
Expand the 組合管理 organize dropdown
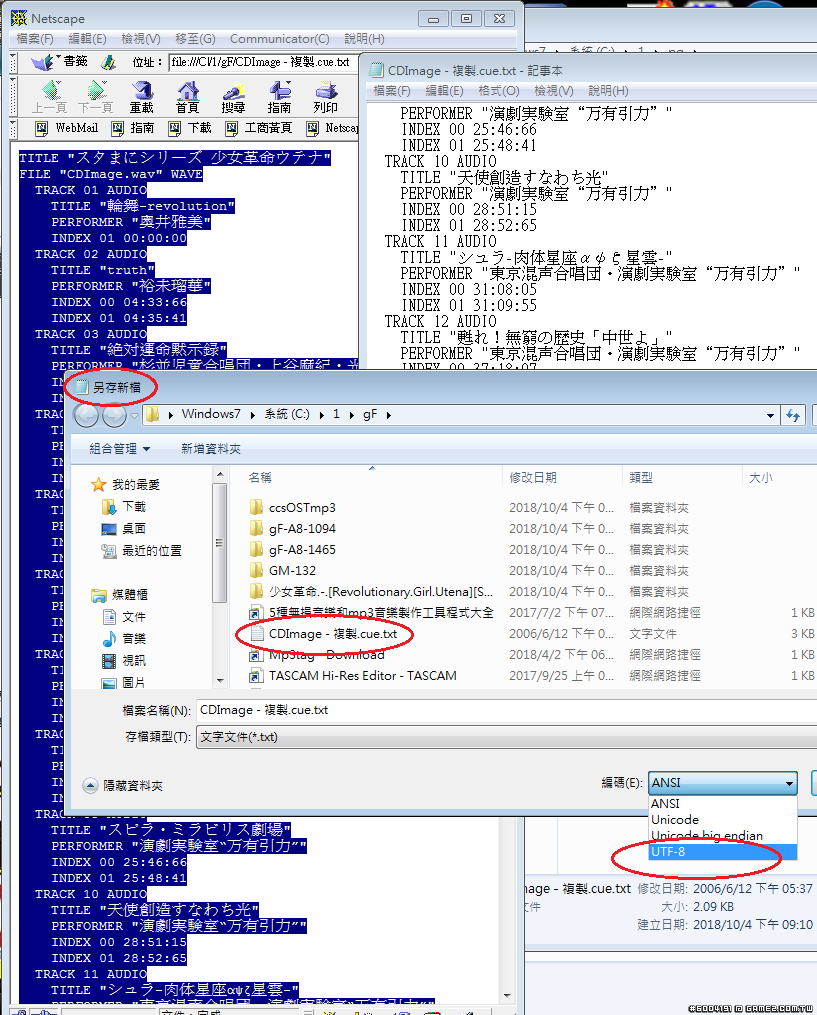(120, 449)
